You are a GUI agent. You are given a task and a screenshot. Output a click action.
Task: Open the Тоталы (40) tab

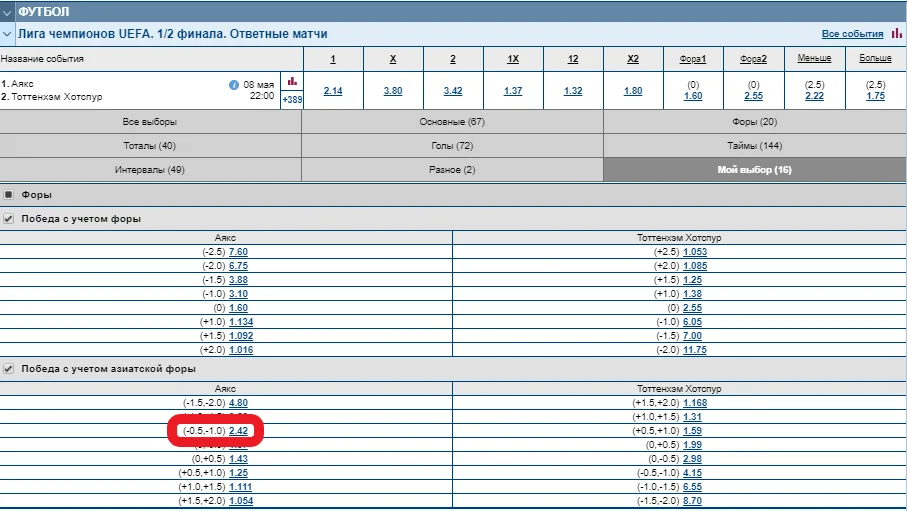(150, 146)
